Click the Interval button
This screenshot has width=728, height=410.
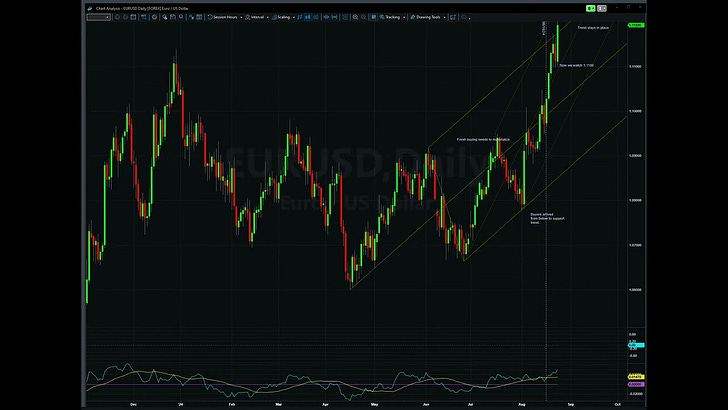click(254, 17)
